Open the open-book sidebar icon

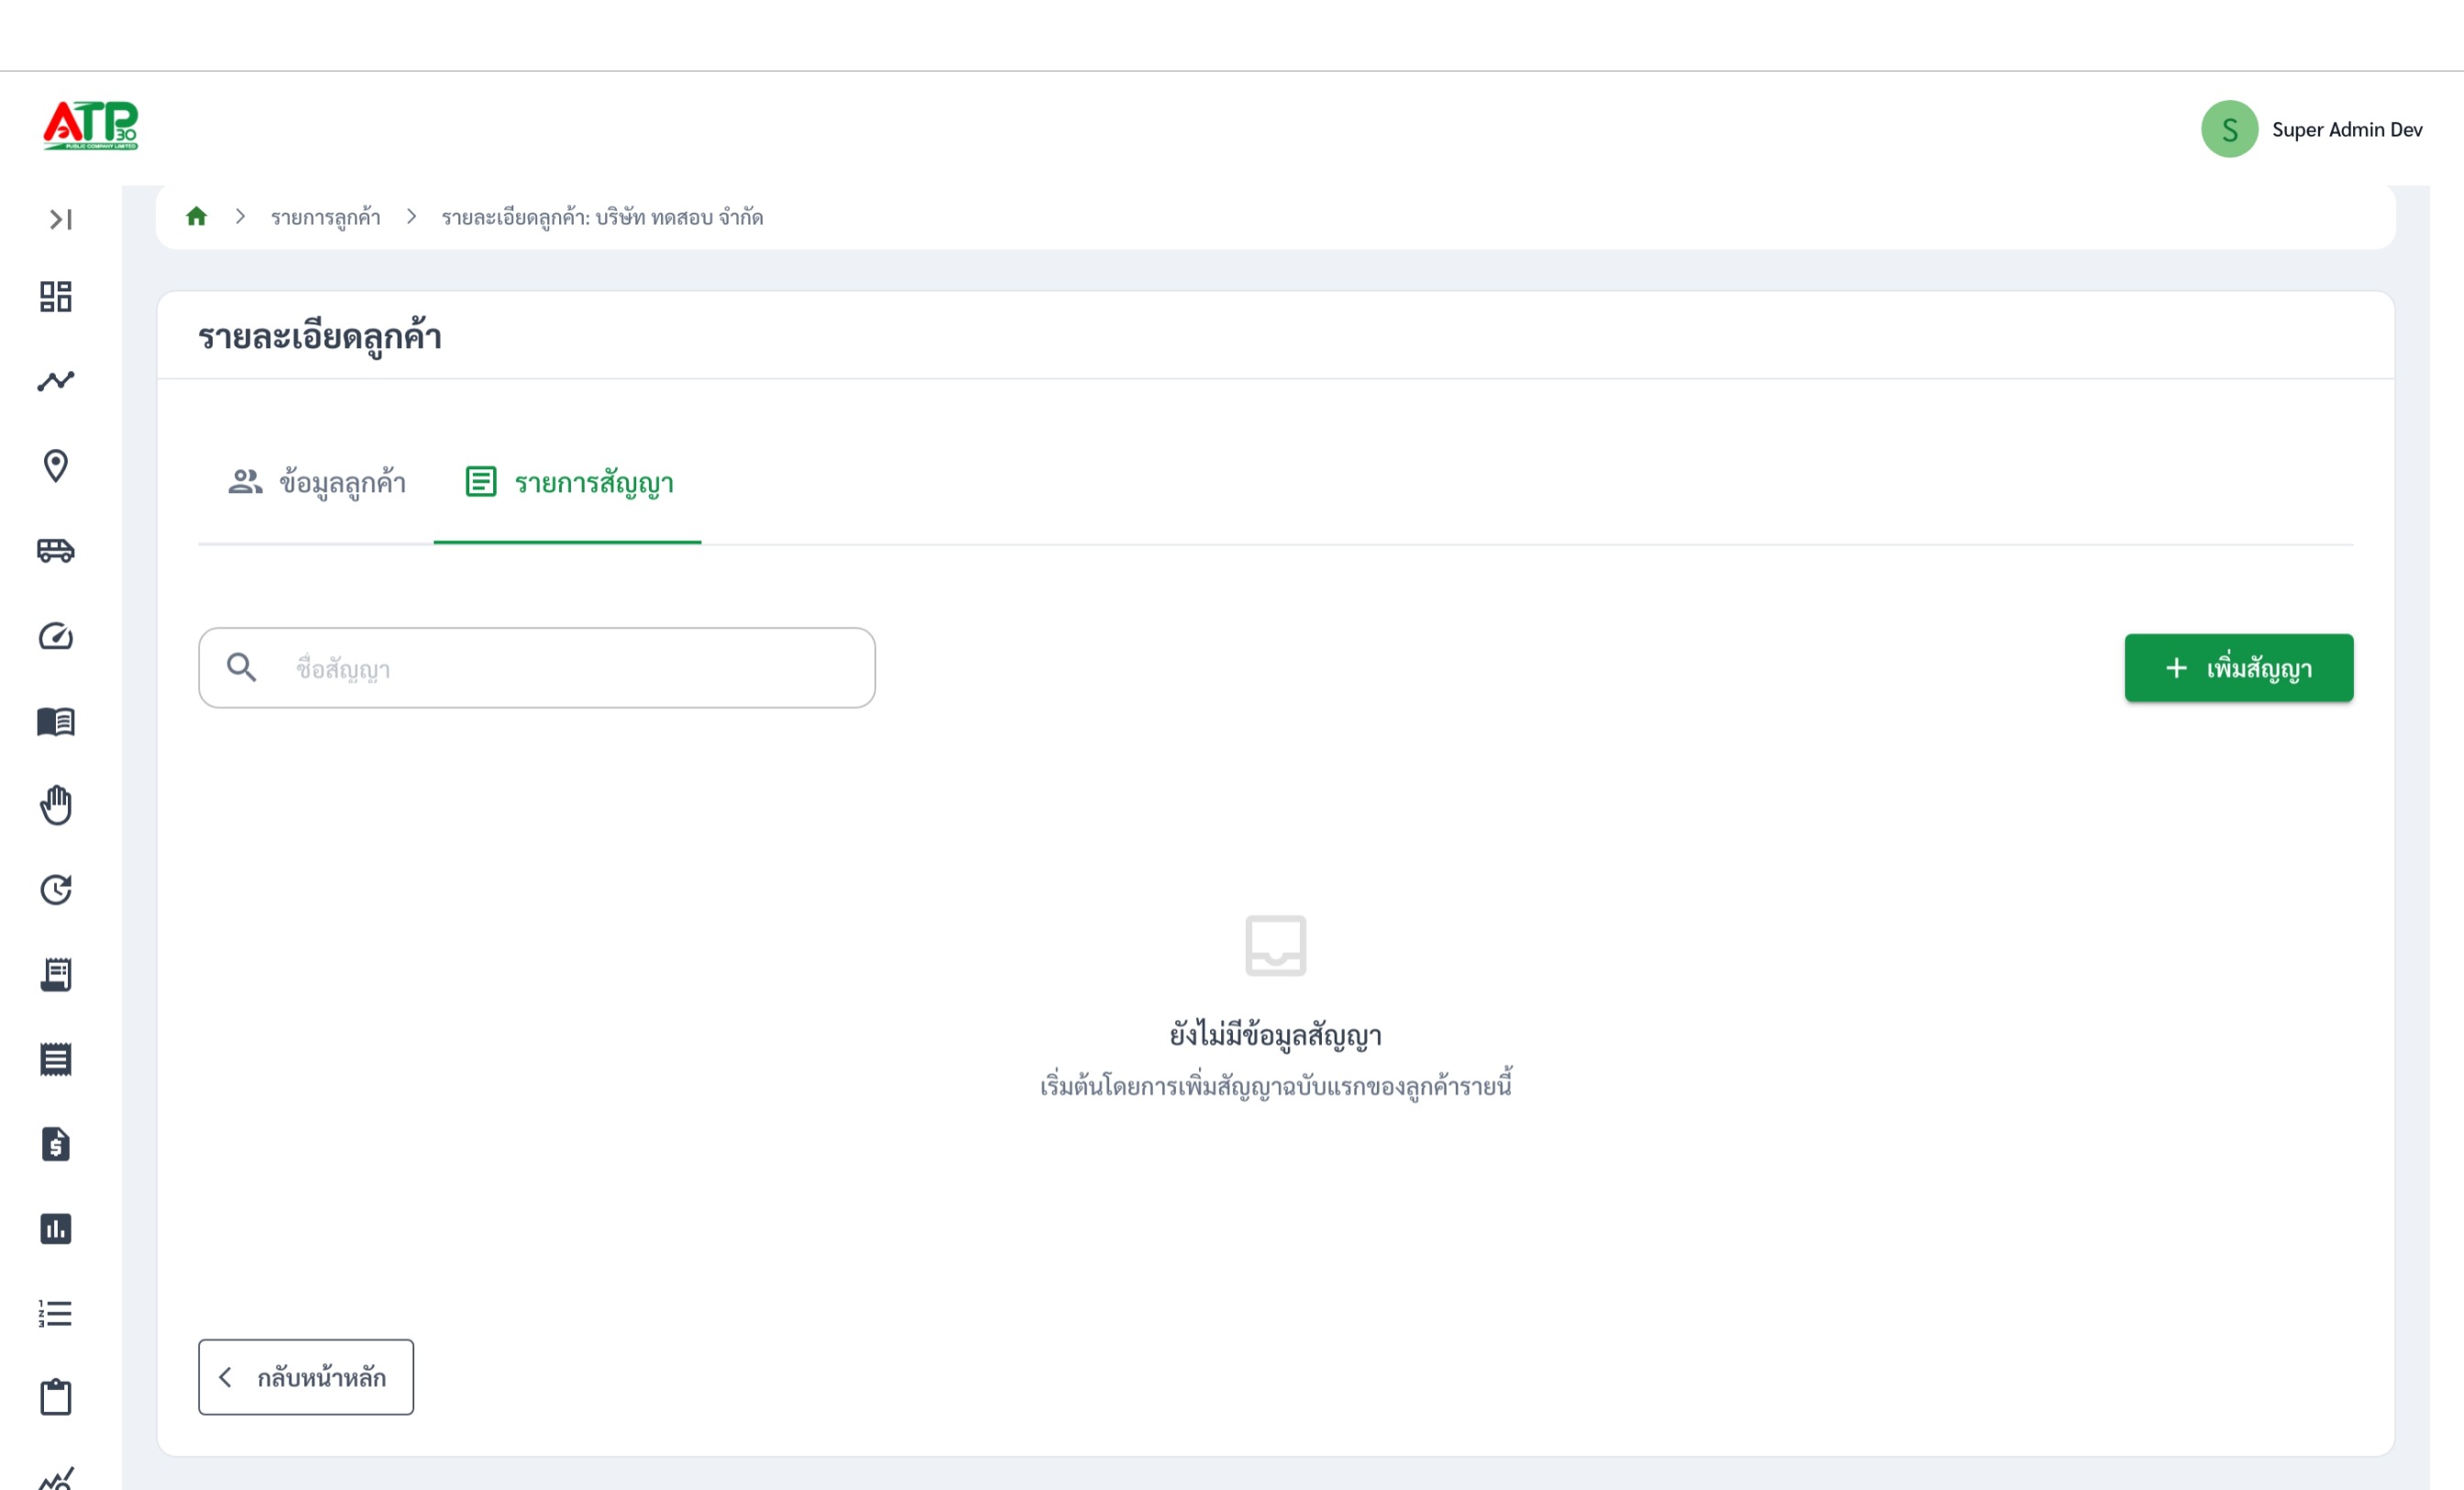[x=56, y=721]
